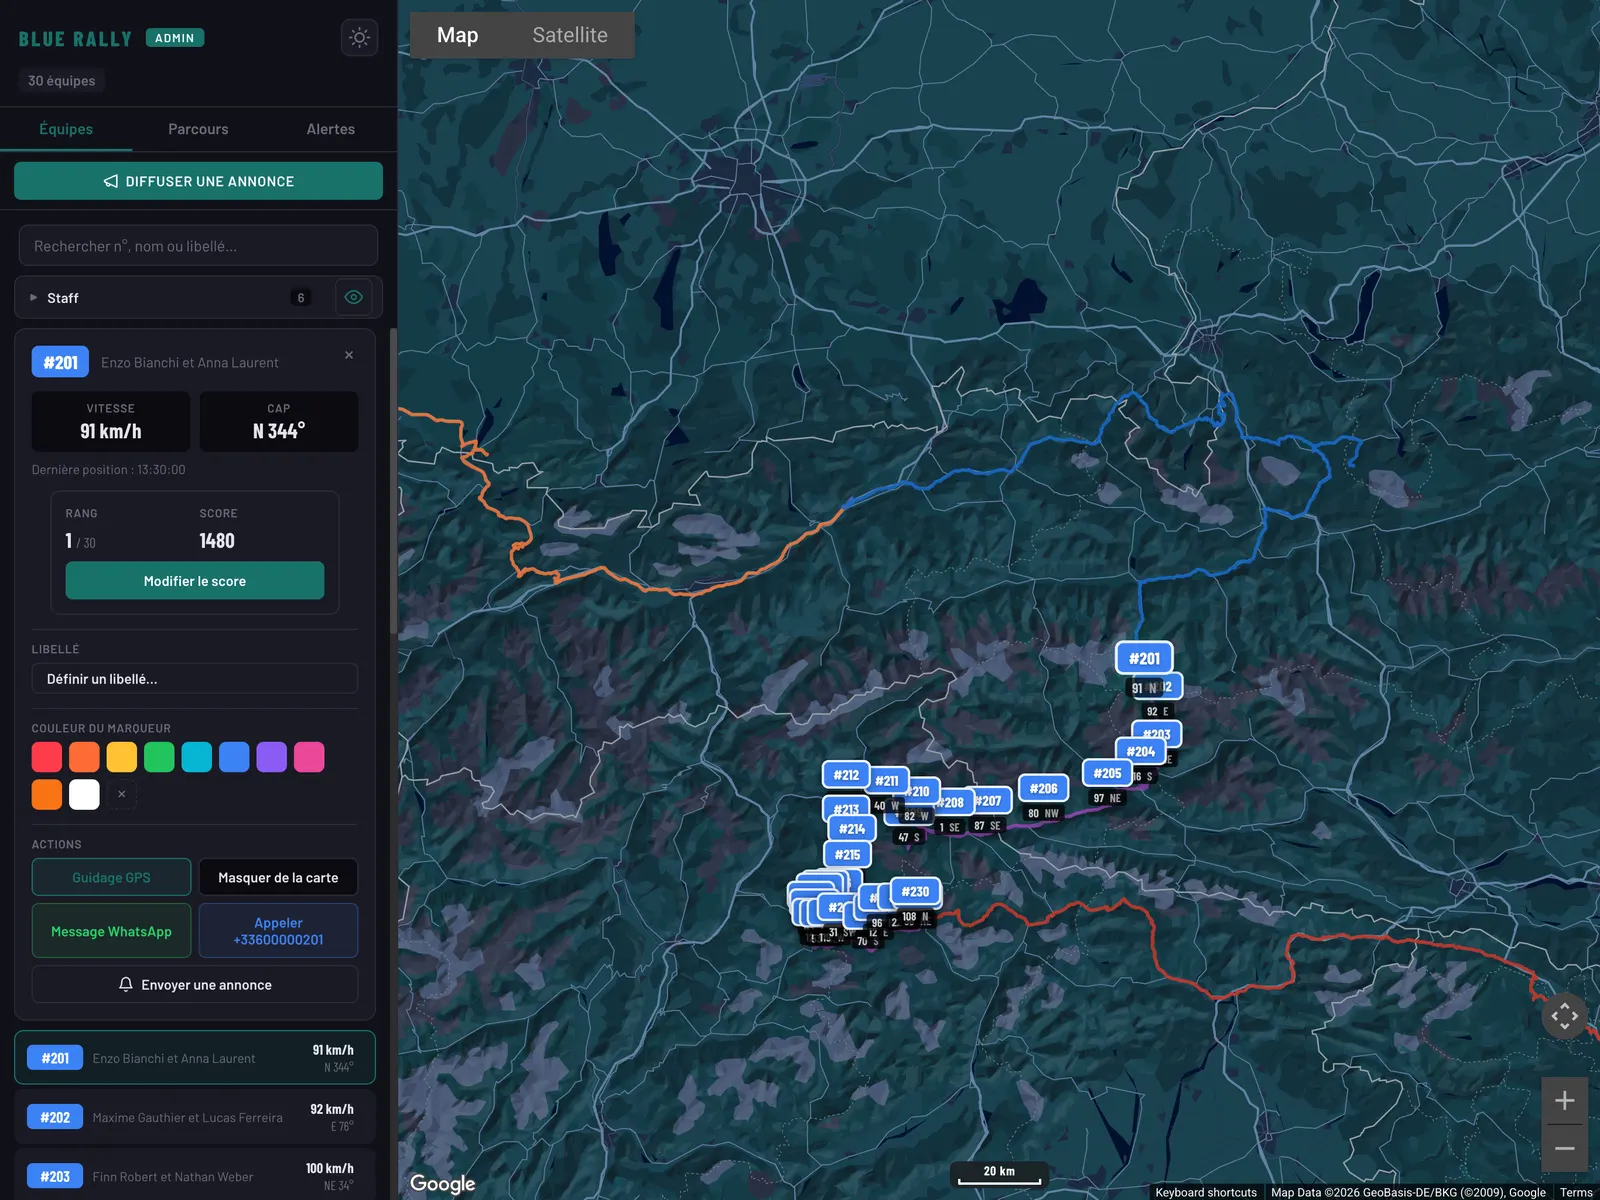Pick the white marker color

tap(84, 794)
